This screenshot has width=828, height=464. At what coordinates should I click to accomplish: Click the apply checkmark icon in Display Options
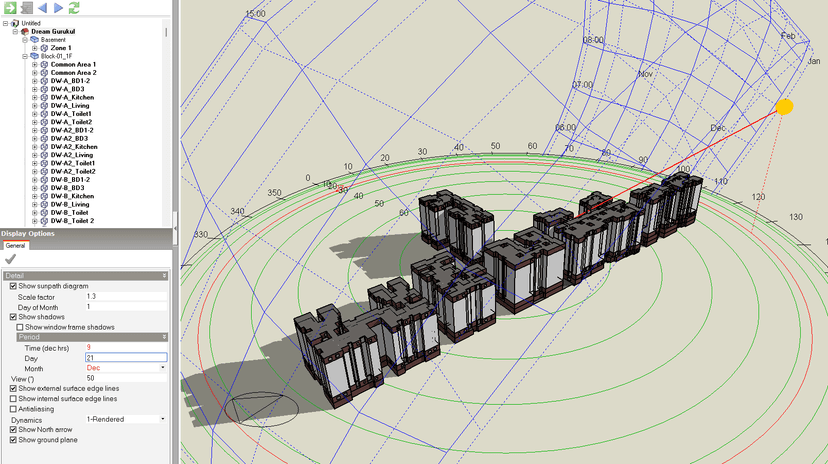click(11, 258)
